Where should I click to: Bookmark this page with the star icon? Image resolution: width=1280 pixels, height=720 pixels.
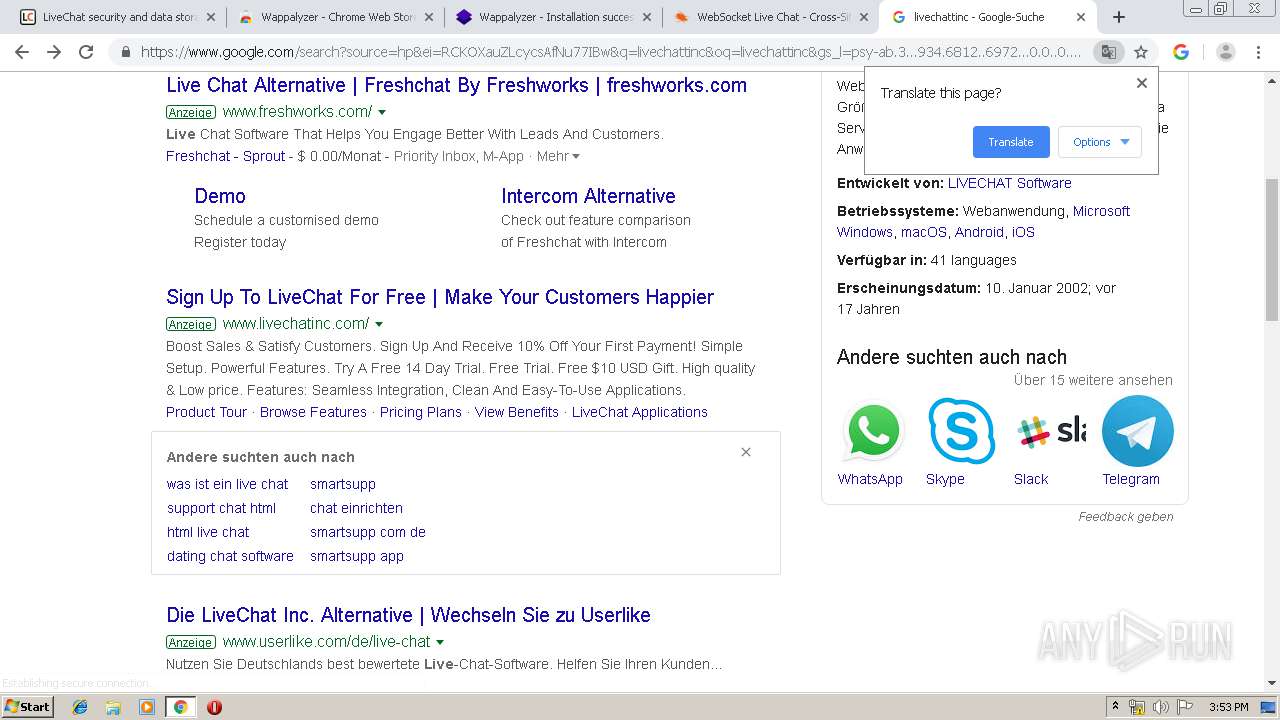pos(1141,52)
